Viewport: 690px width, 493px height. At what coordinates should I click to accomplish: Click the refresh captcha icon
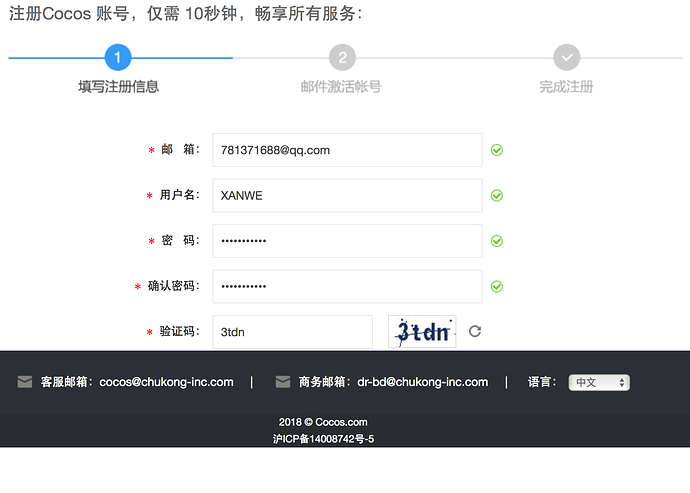475,331
